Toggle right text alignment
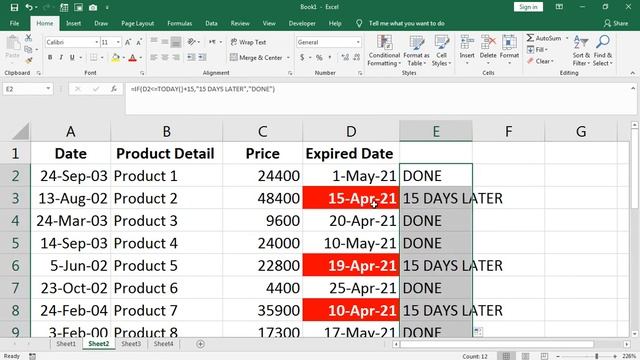The height and width of the screenshot is (360, 640). point(176,58)
